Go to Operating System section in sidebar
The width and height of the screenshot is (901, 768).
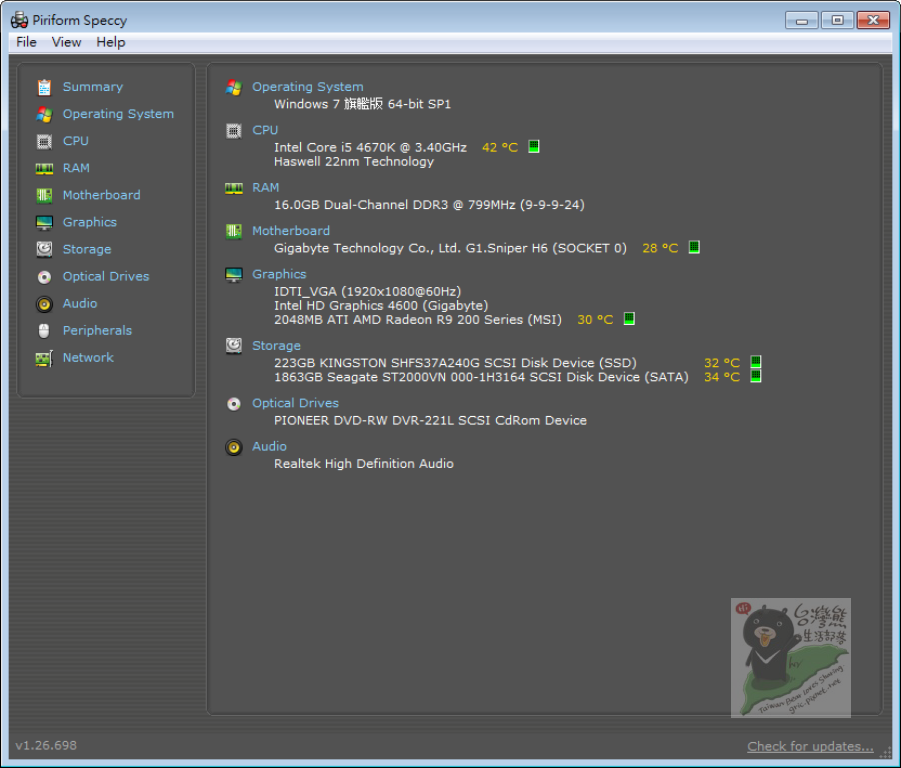pyautogui.click(x=118, y=114)
